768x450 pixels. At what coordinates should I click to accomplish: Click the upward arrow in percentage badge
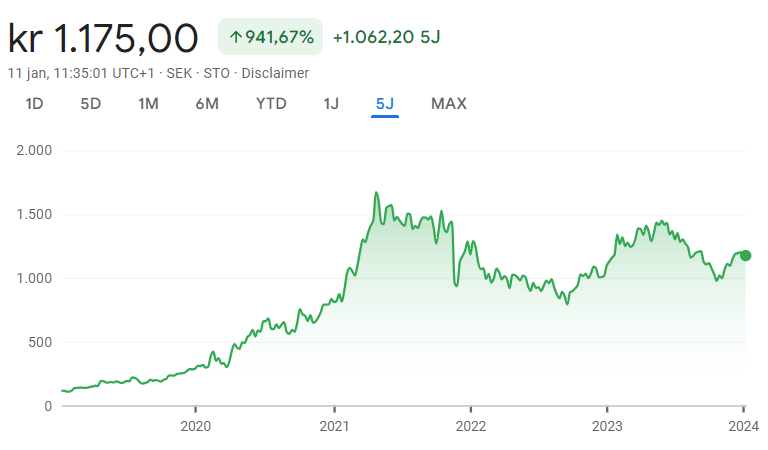click(236, 37)
